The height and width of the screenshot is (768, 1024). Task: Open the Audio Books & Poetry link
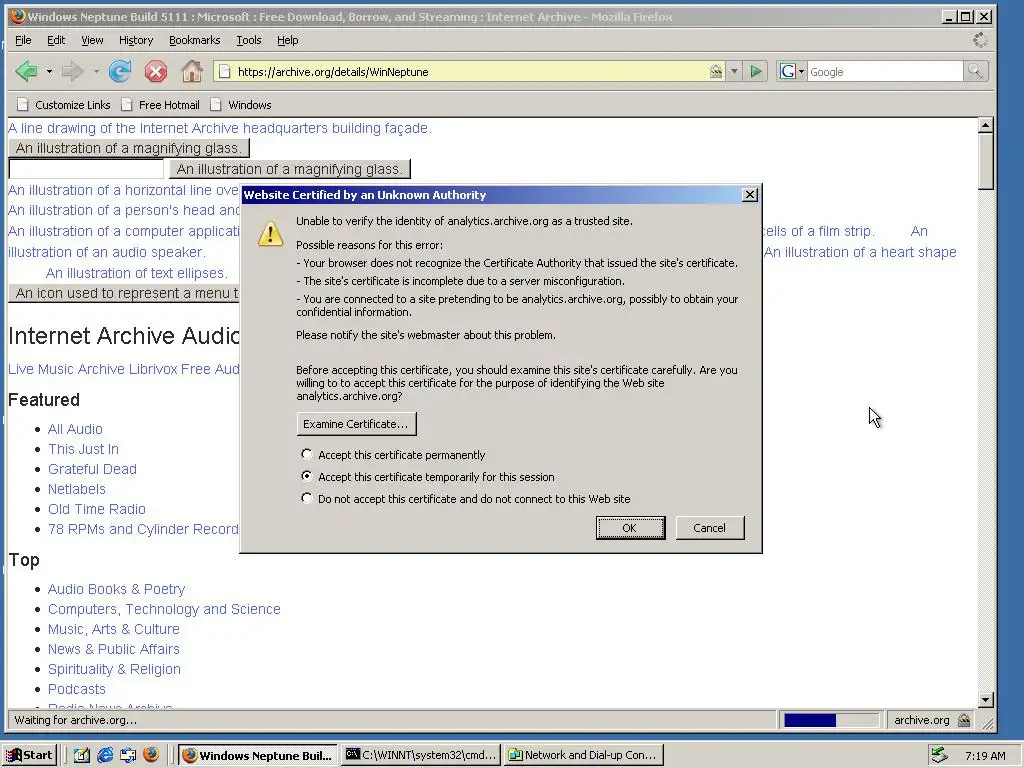coord(116,589)
